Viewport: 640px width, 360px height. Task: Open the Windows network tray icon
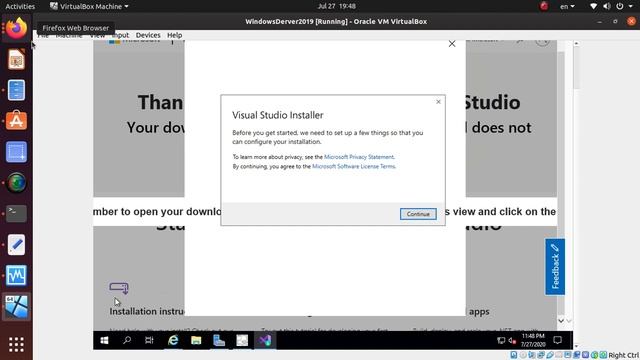[501, 340]
